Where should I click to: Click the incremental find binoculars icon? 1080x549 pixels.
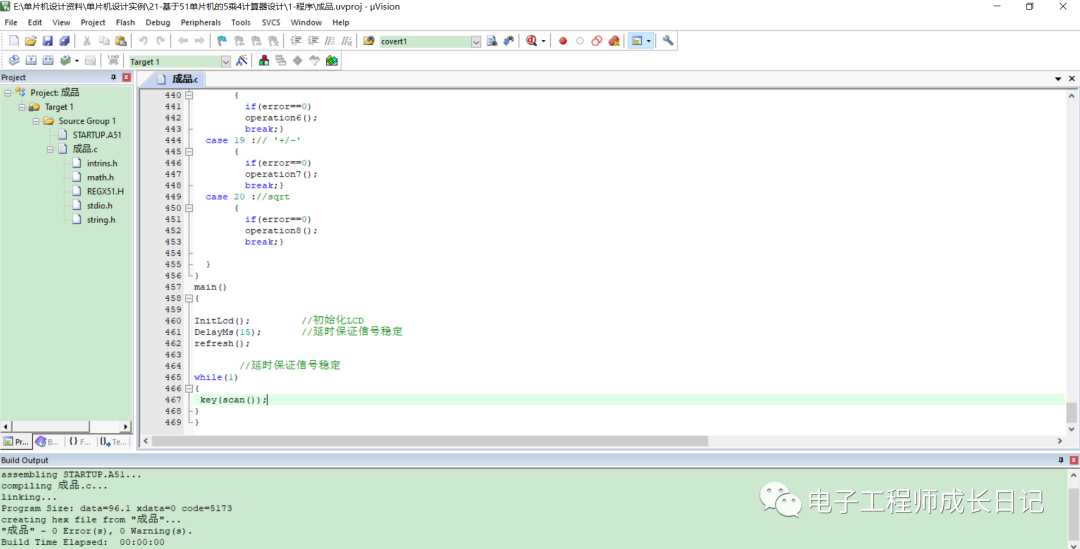click(x=509, y=41)
